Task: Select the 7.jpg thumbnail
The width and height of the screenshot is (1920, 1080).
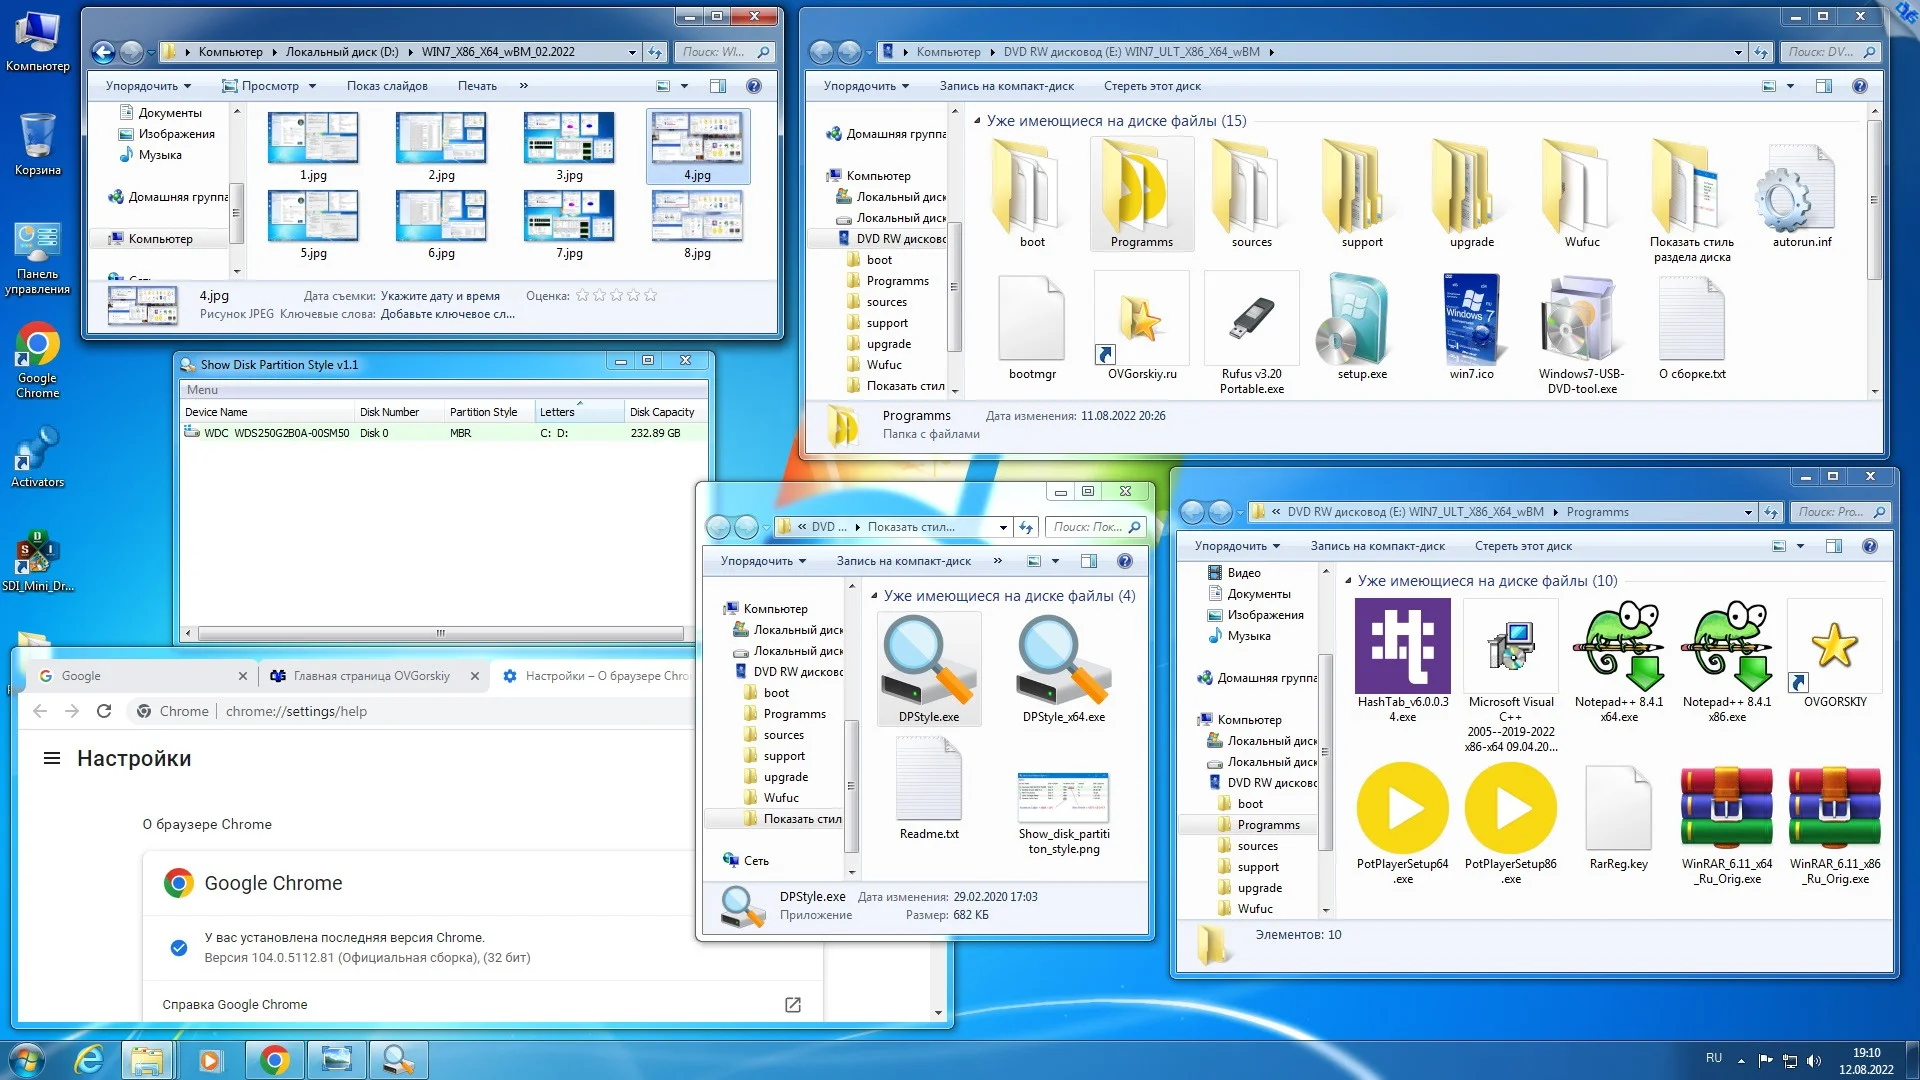Action: [568, 216]
